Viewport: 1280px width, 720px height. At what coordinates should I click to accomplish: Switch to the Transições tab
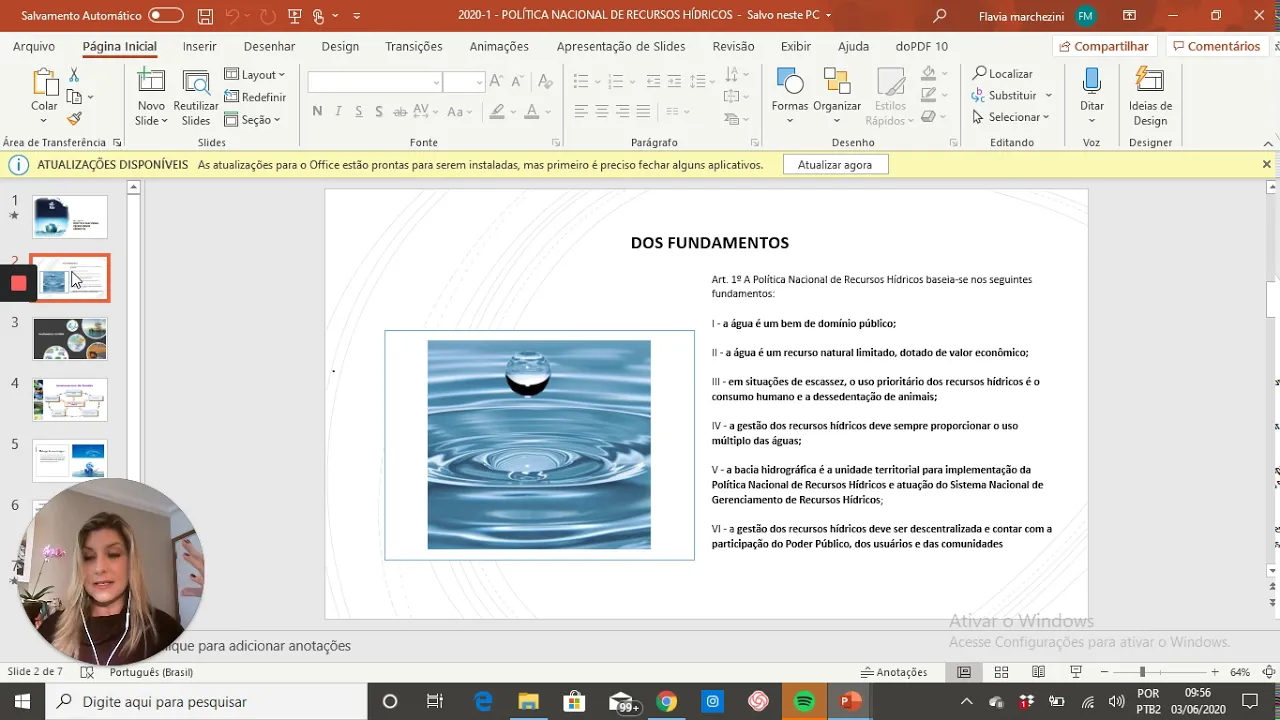point(414,47)
